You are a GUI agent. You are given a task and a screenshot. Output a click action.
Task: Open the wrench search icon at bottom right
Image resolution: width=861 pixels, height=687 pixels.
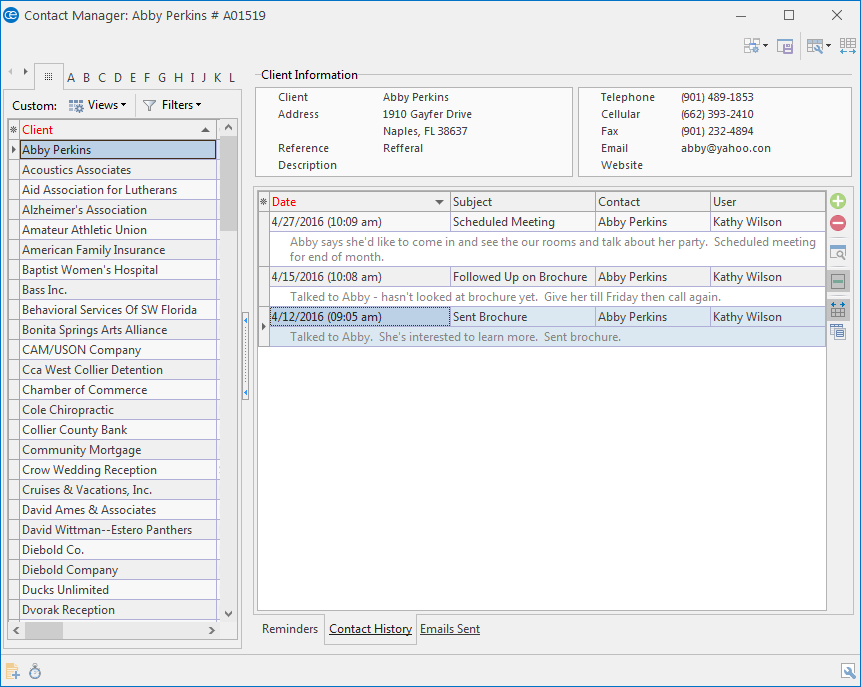[848, 671]
